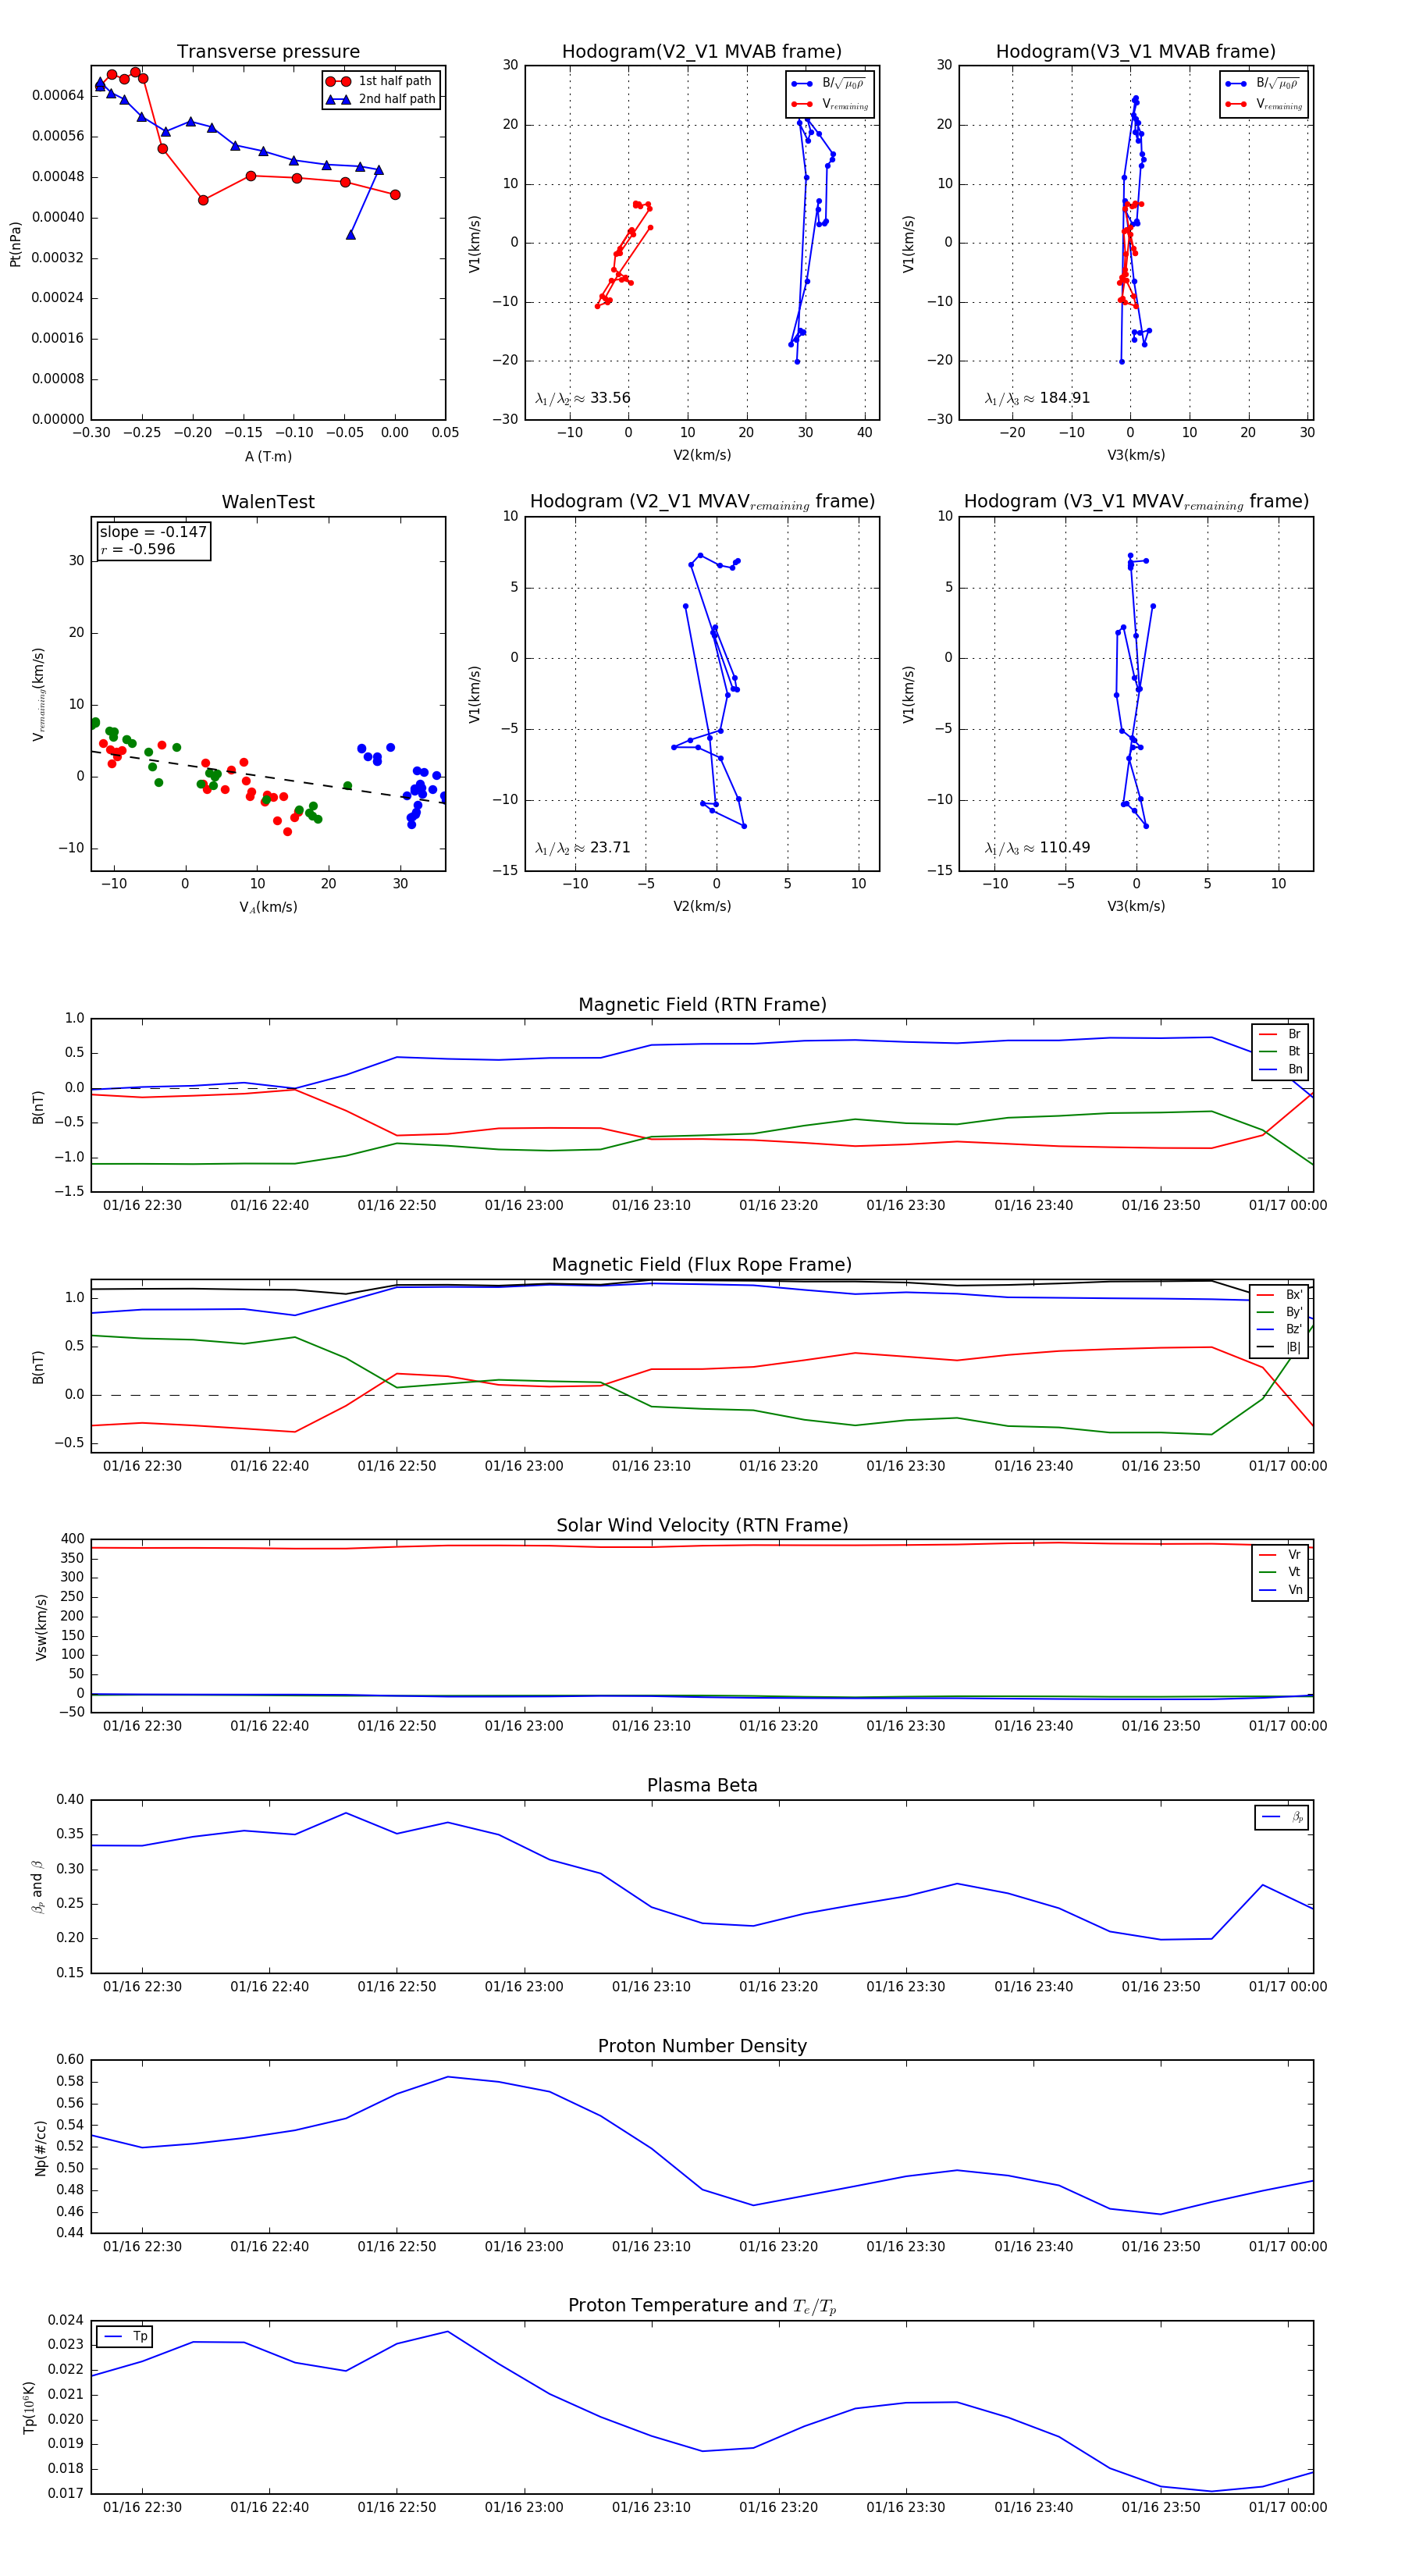Click the 01/16 23:10 tick under the Flux Rope Frame plot
The width and height of the screenshot is (1405, 2576).
pos(651,1466)
